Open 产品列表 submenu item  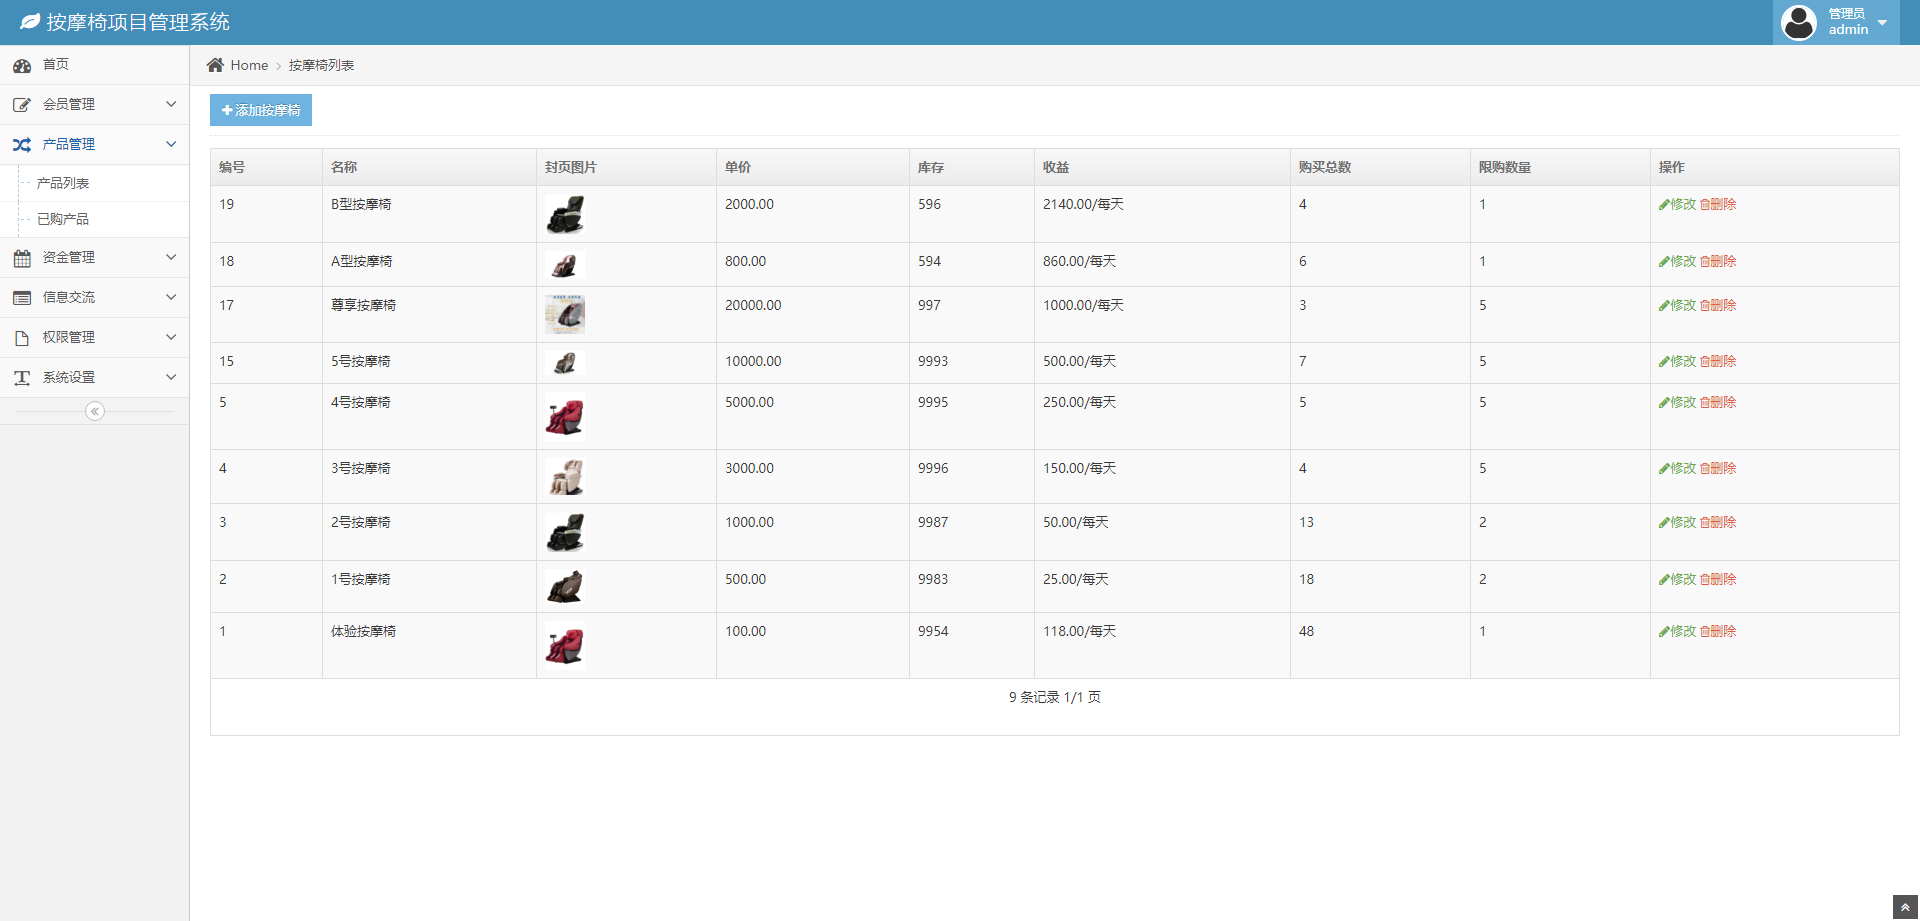pos(63,183)
